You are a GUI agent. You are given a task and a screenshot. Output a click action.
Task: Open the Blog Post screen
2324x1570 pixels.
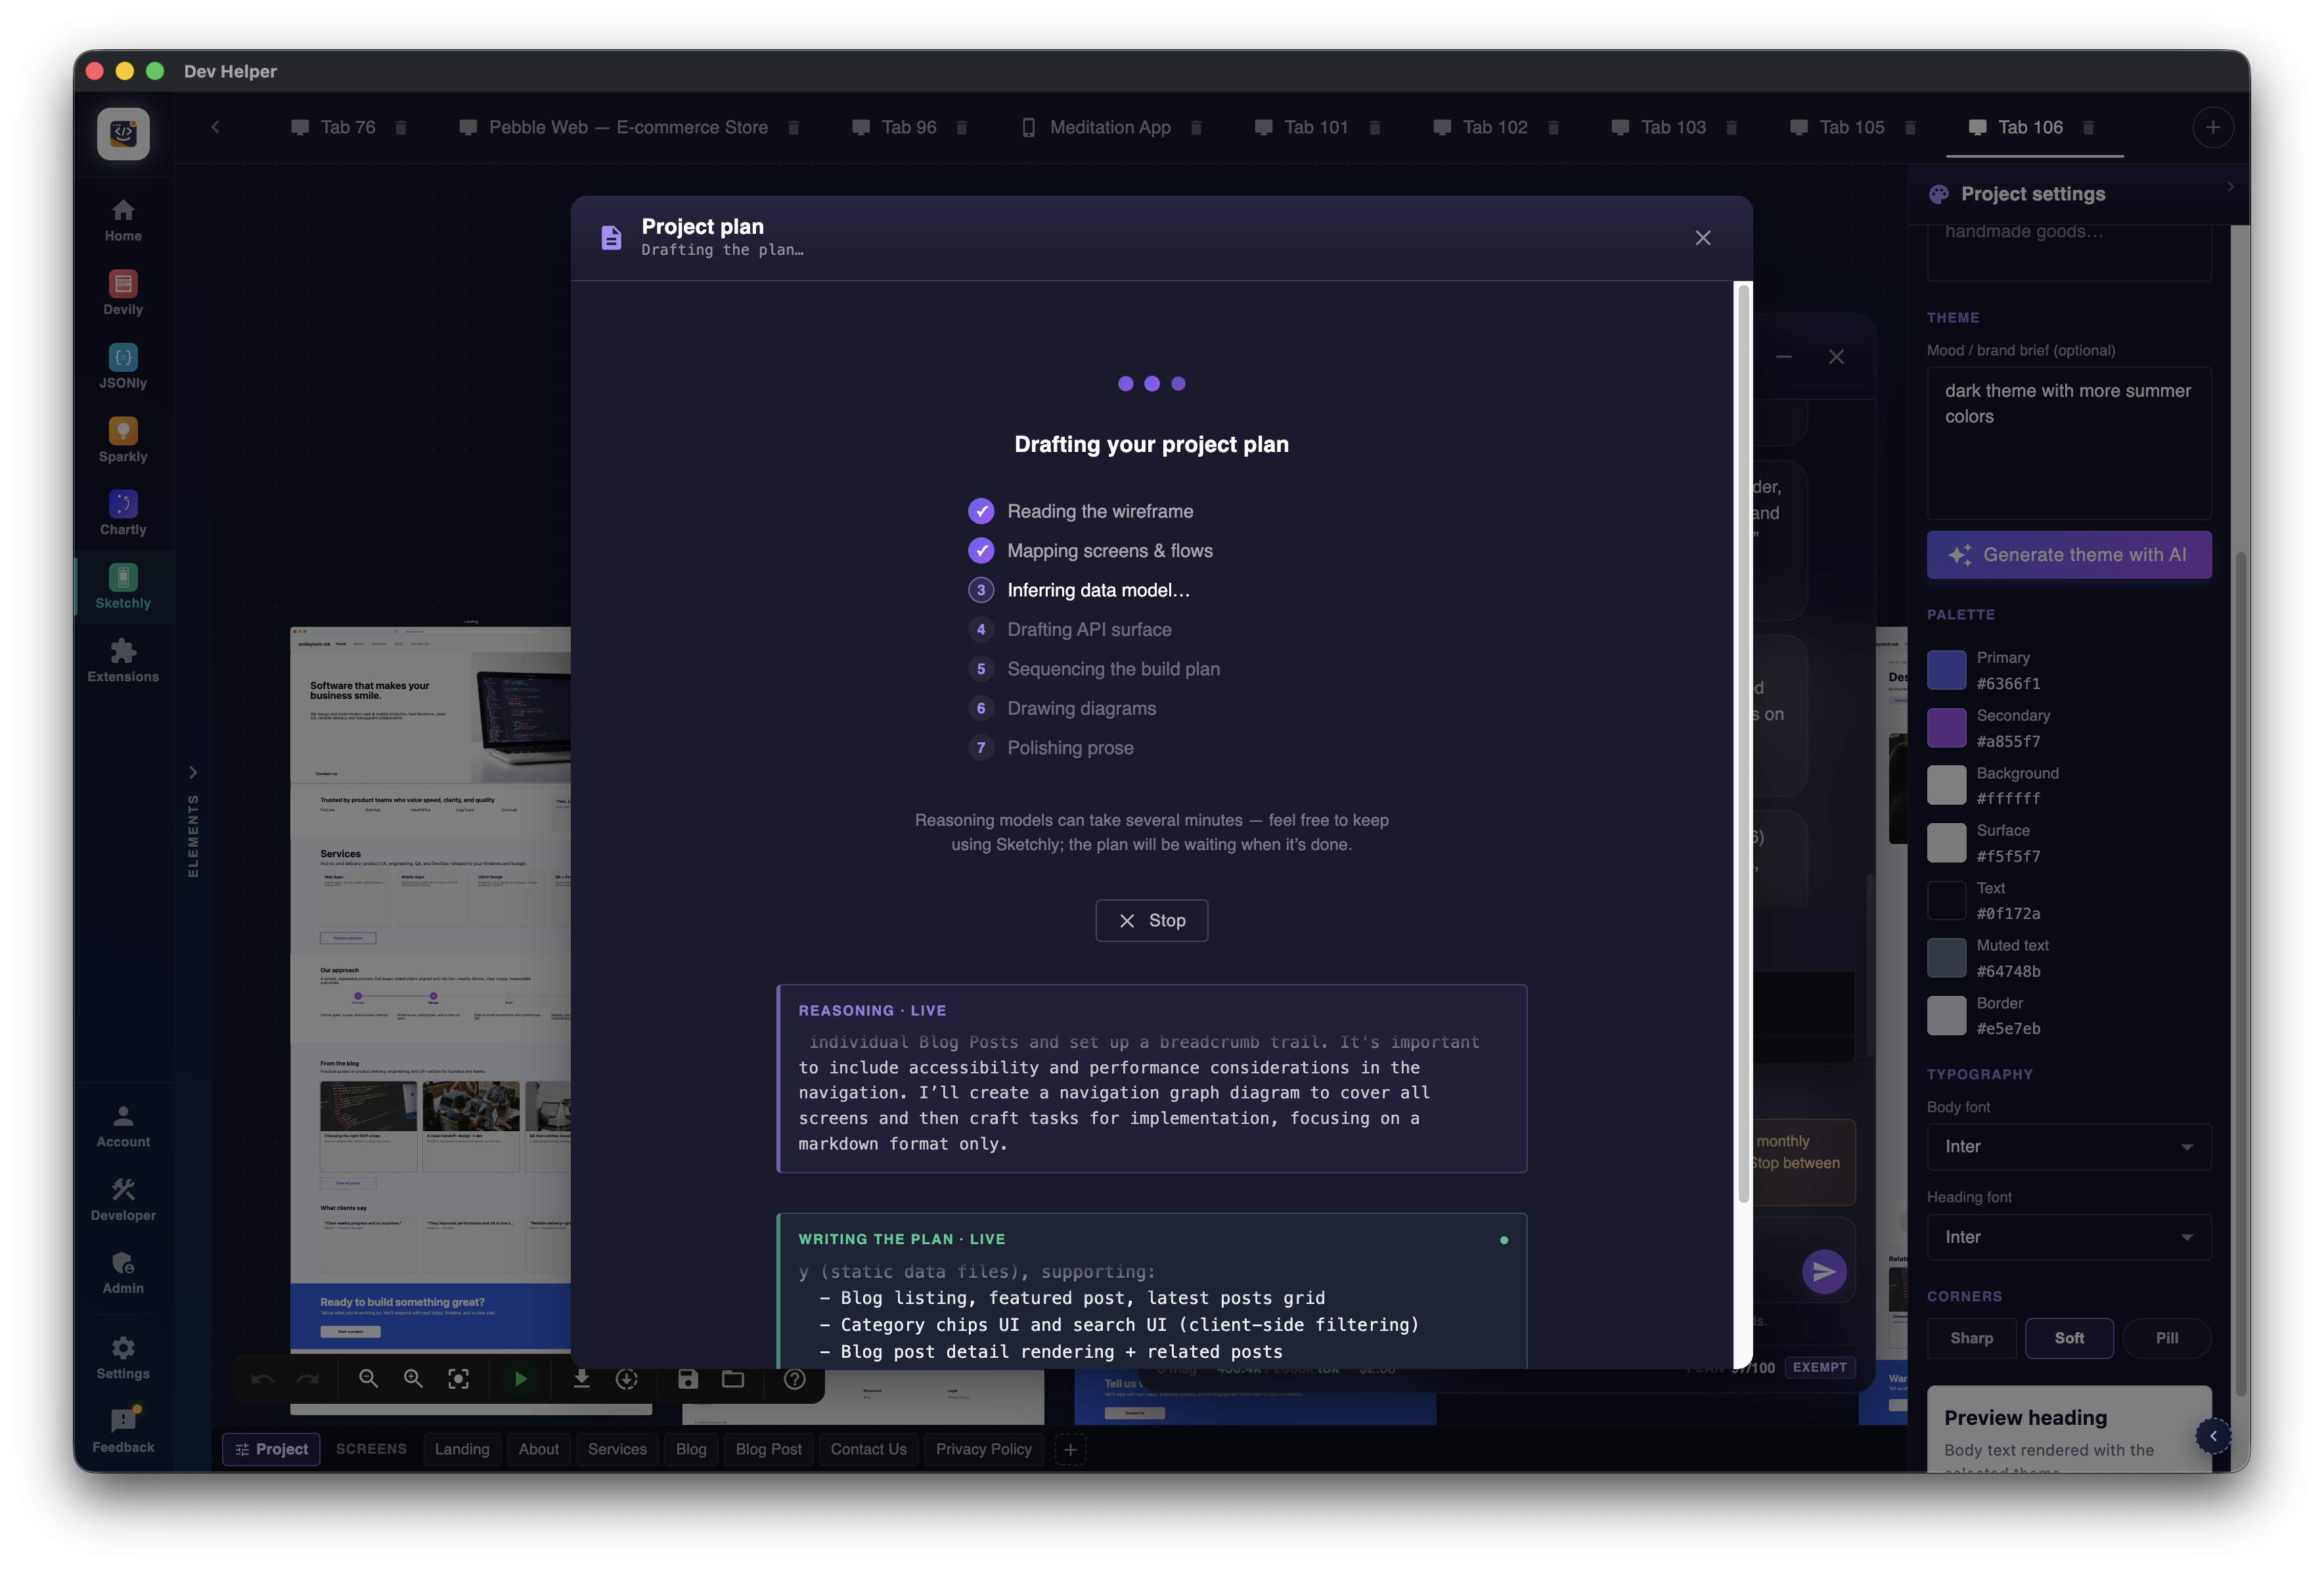pyautogui.click(x=768, y=1448)
